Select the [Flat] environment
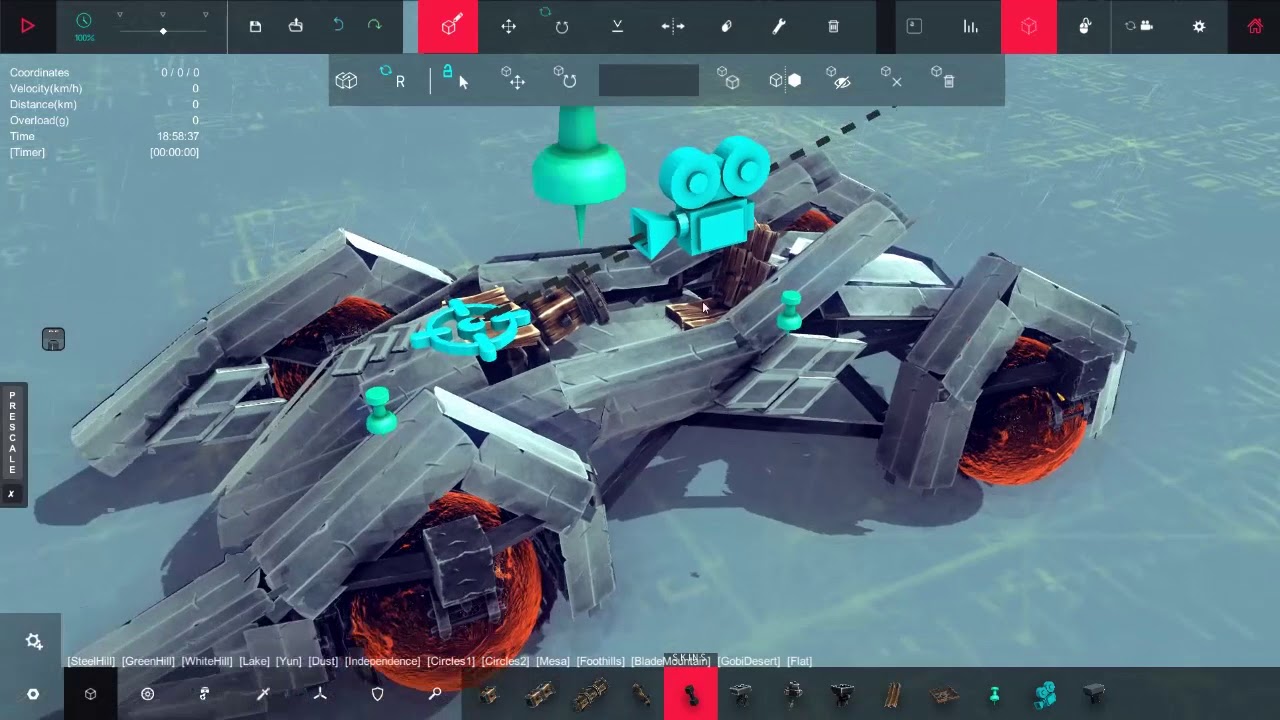This screenshot has width=1280, height=720. tap(799, 661)
